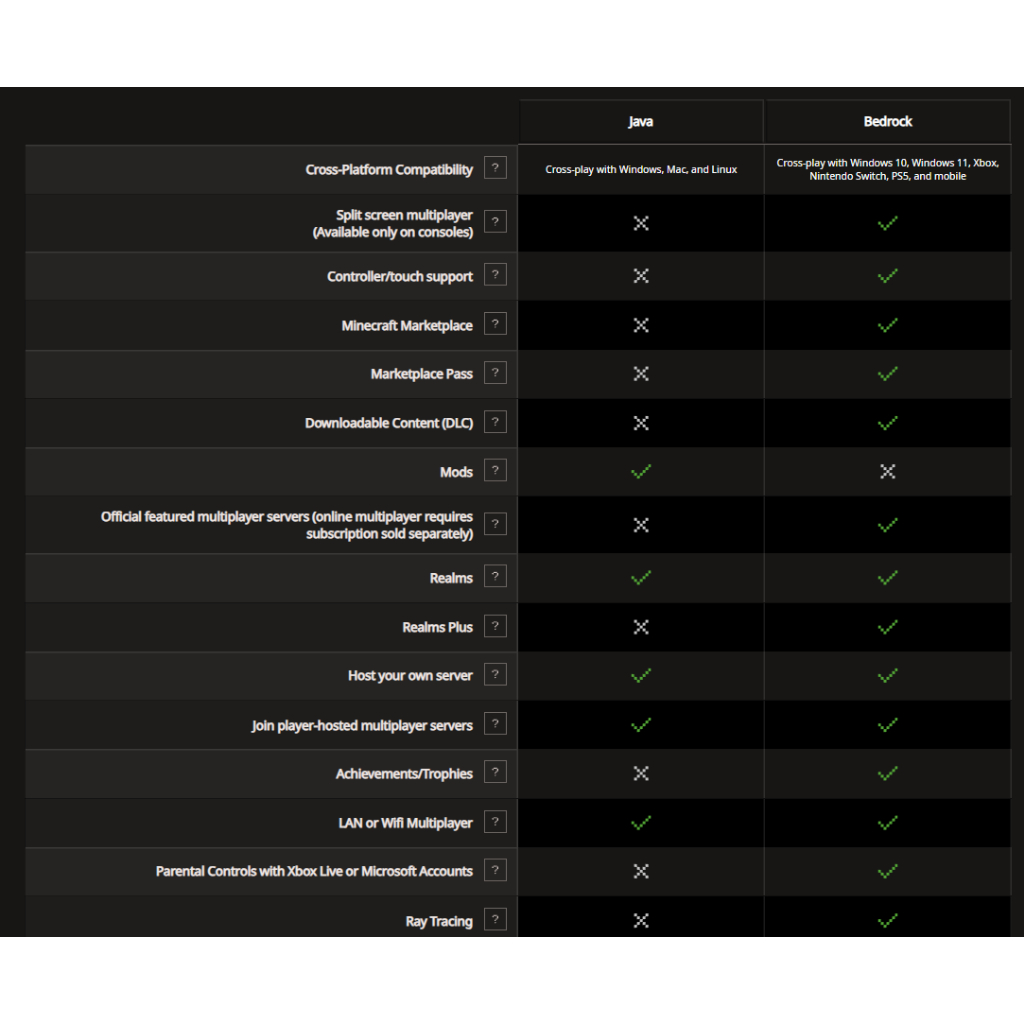The height and width of the screenshot is (1024, 1024).
Task: Select the Bedrock column header
Action: click(887, 122)
